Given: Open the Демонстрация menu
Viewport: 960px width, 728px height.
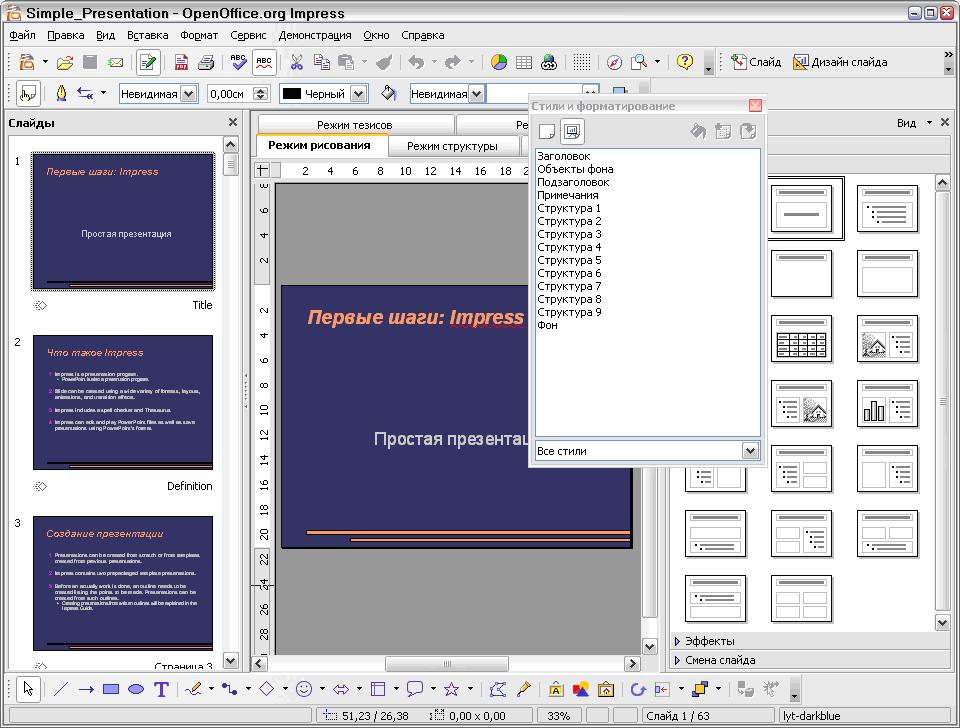Looking at the screenshot, I should [x=315, y=36].
